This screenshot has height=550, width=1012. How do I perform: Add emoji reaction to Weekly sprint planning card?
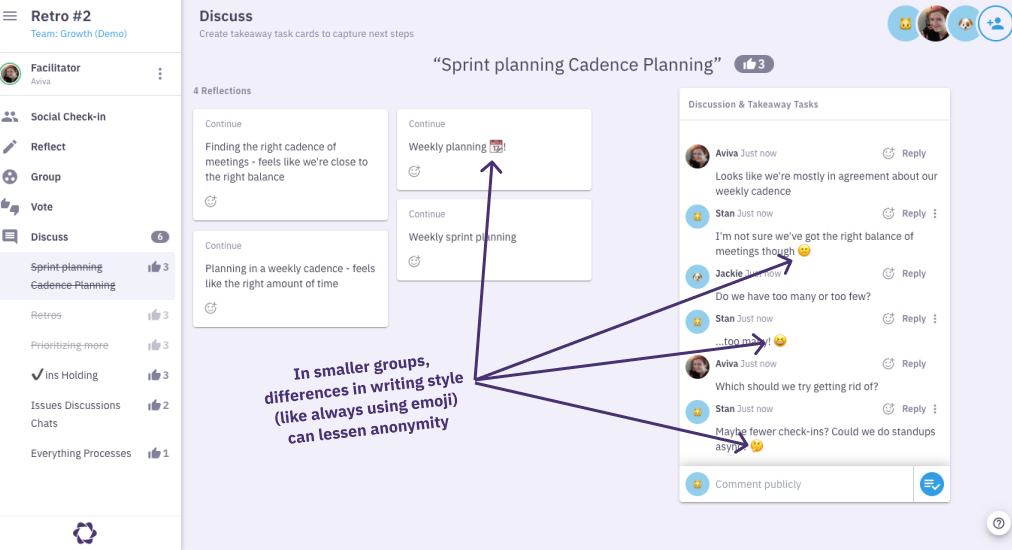click(415, 262)
